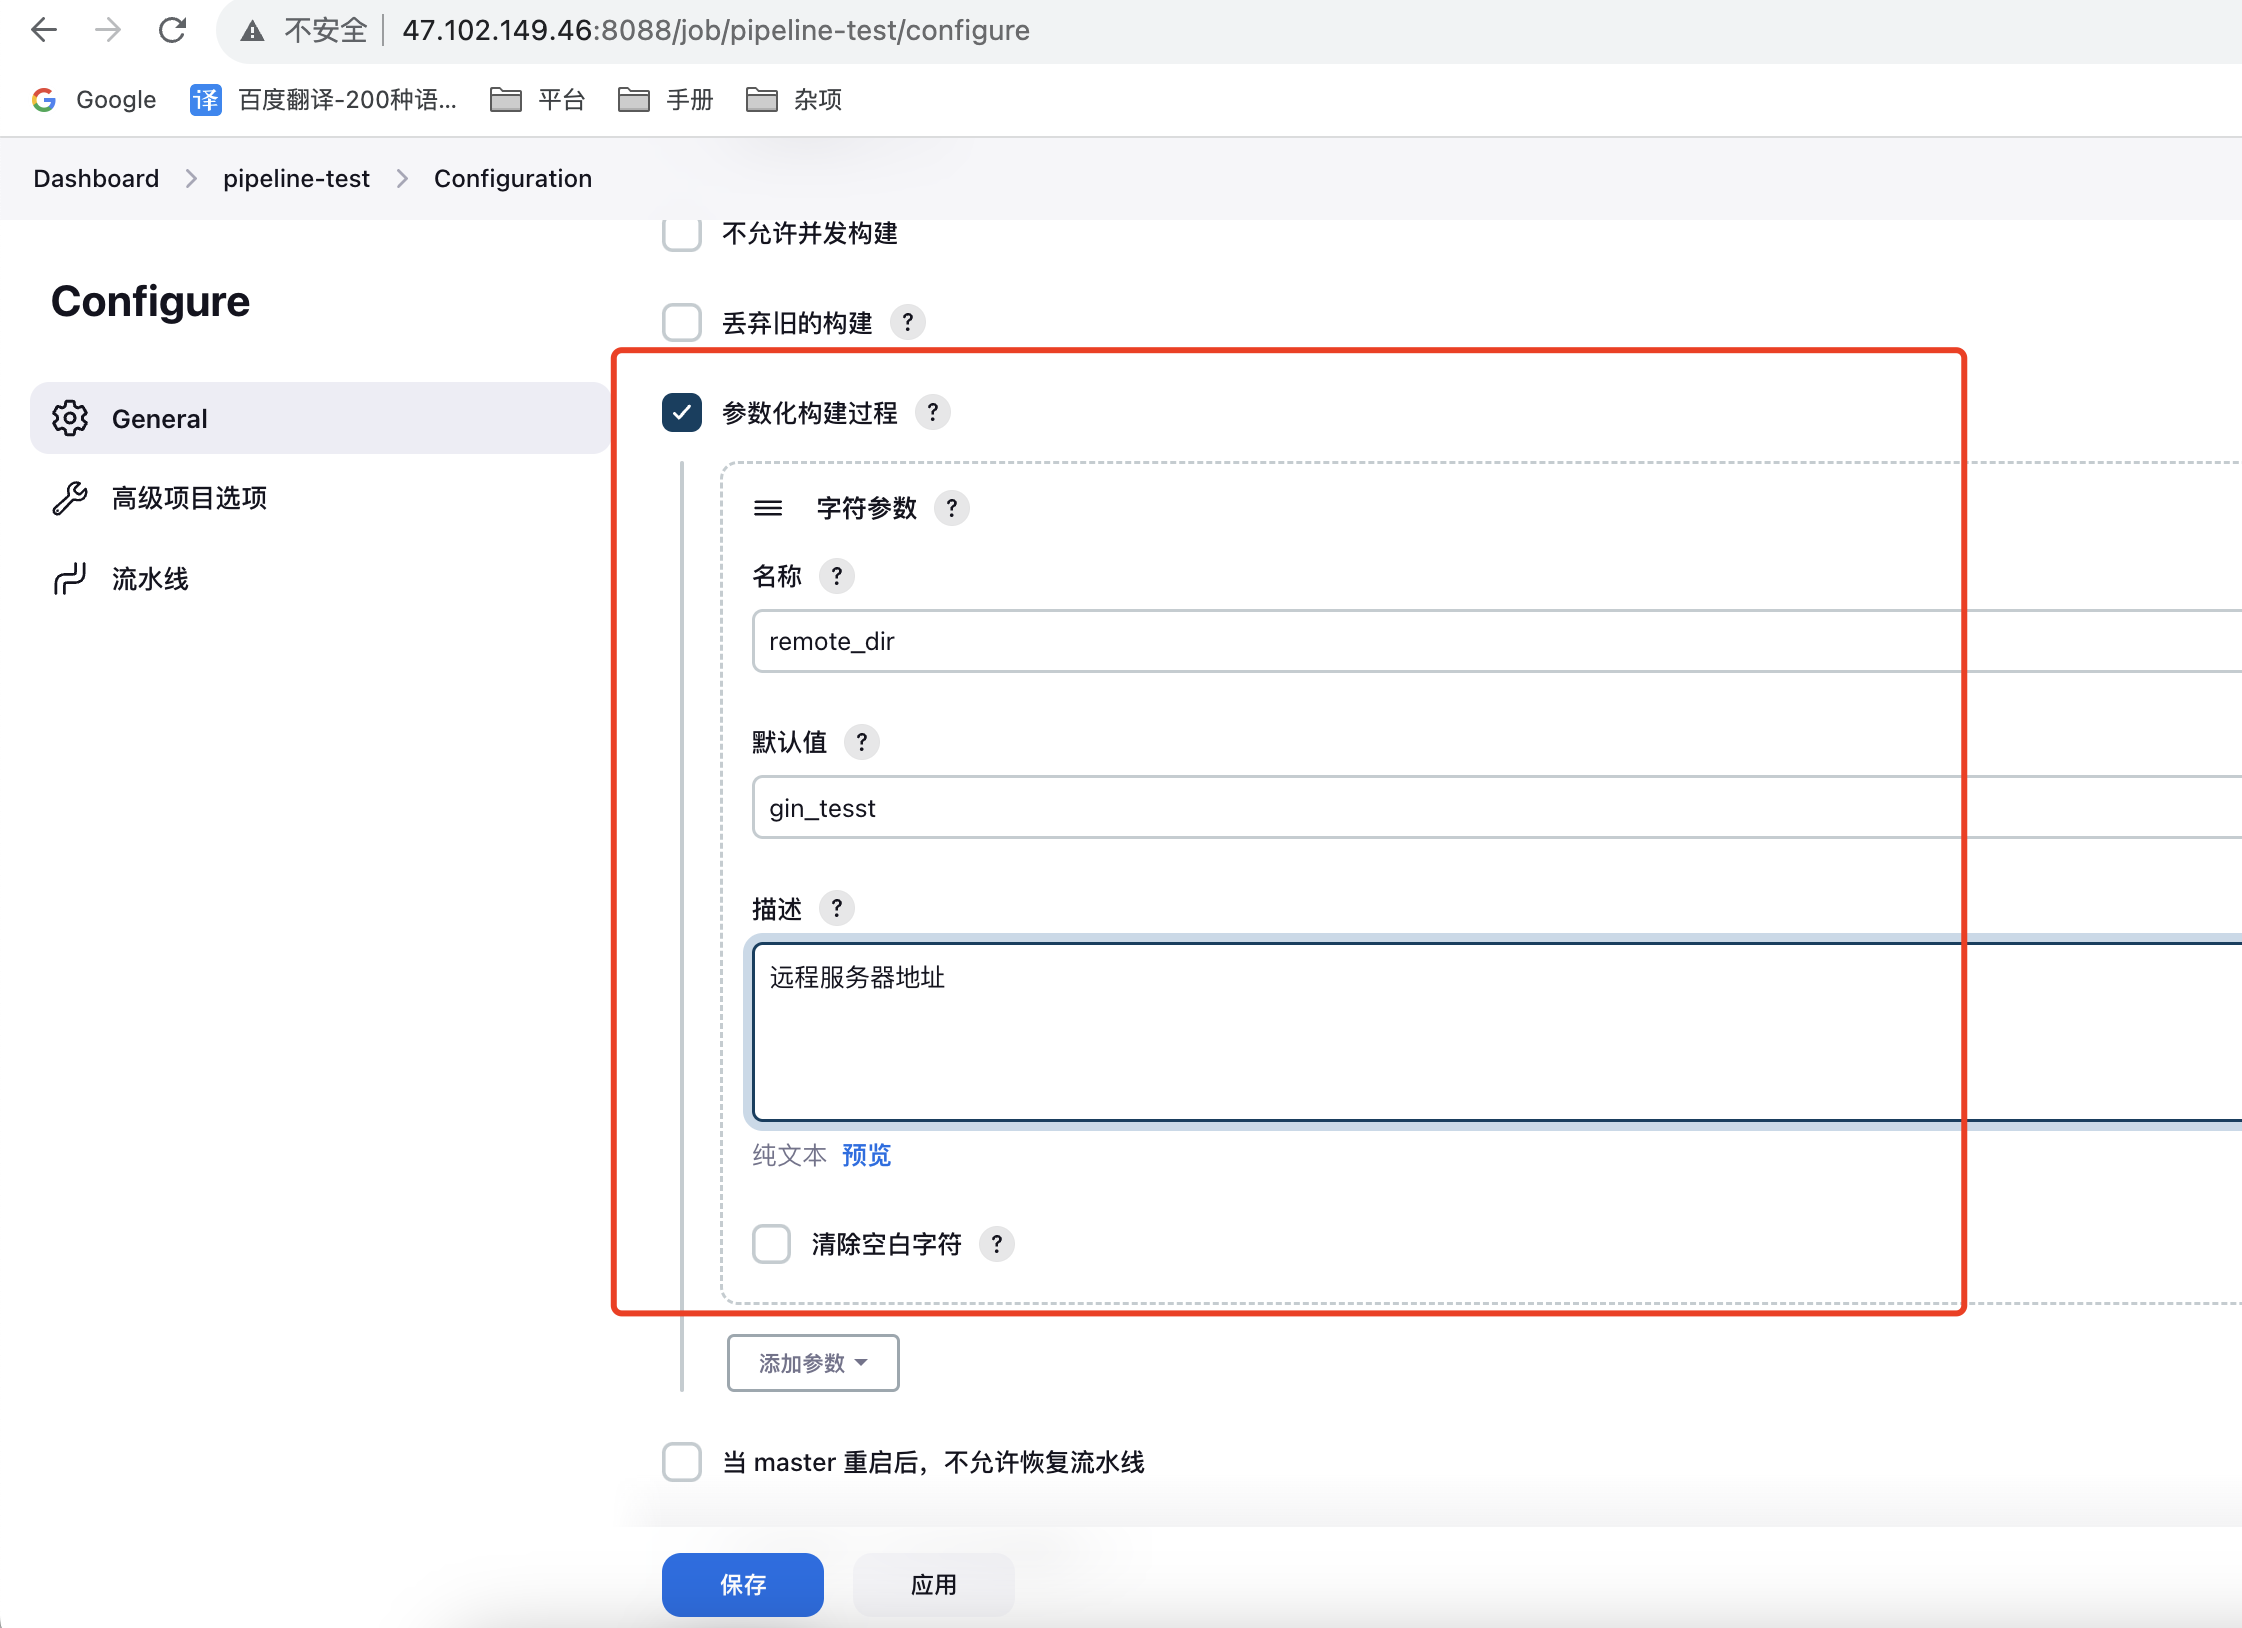Show help for 描述 field
Image resolution: width=2242 pixels, height=1628 pixels.
coord(837,908)
